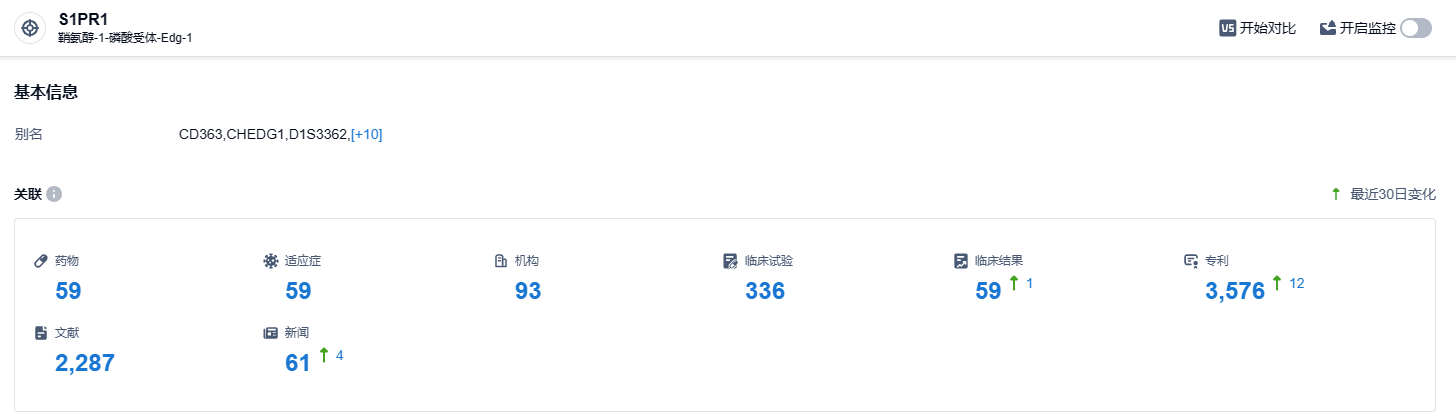
Task: Click the 开始对比 button
Action: pyautogui.click(x=1267, y=28)
